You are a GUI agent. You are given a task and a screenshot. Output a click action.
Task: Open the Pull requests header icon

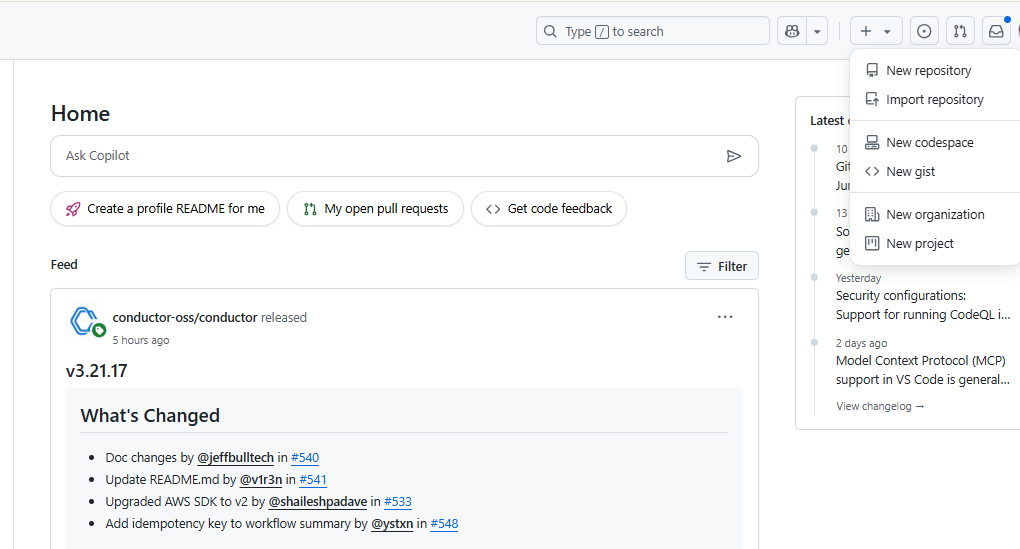coord(960,31)
